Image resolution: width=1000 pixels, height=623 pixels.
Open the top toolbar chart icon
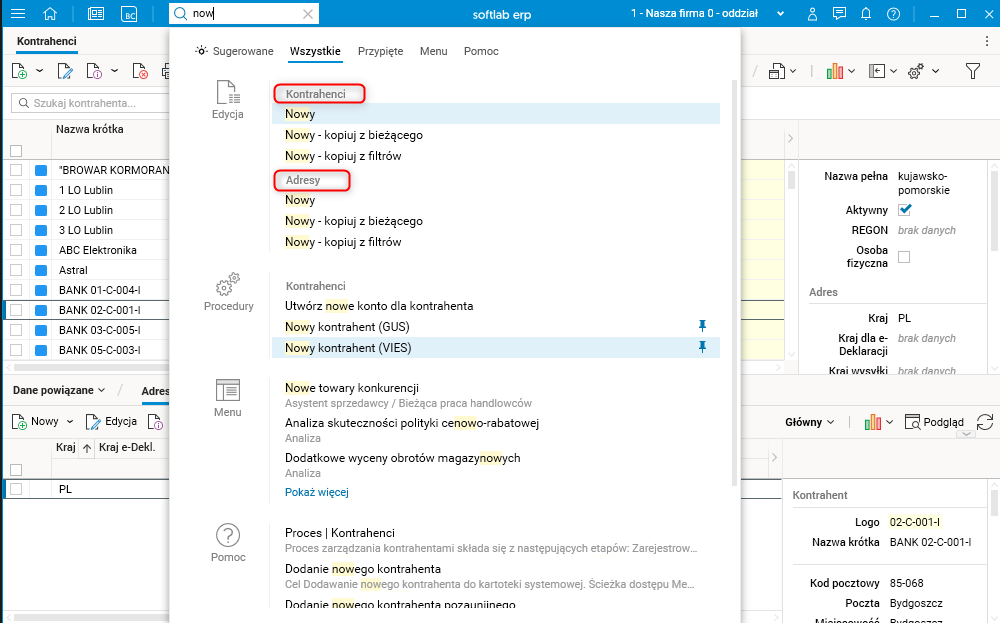[x=834, y=71]
